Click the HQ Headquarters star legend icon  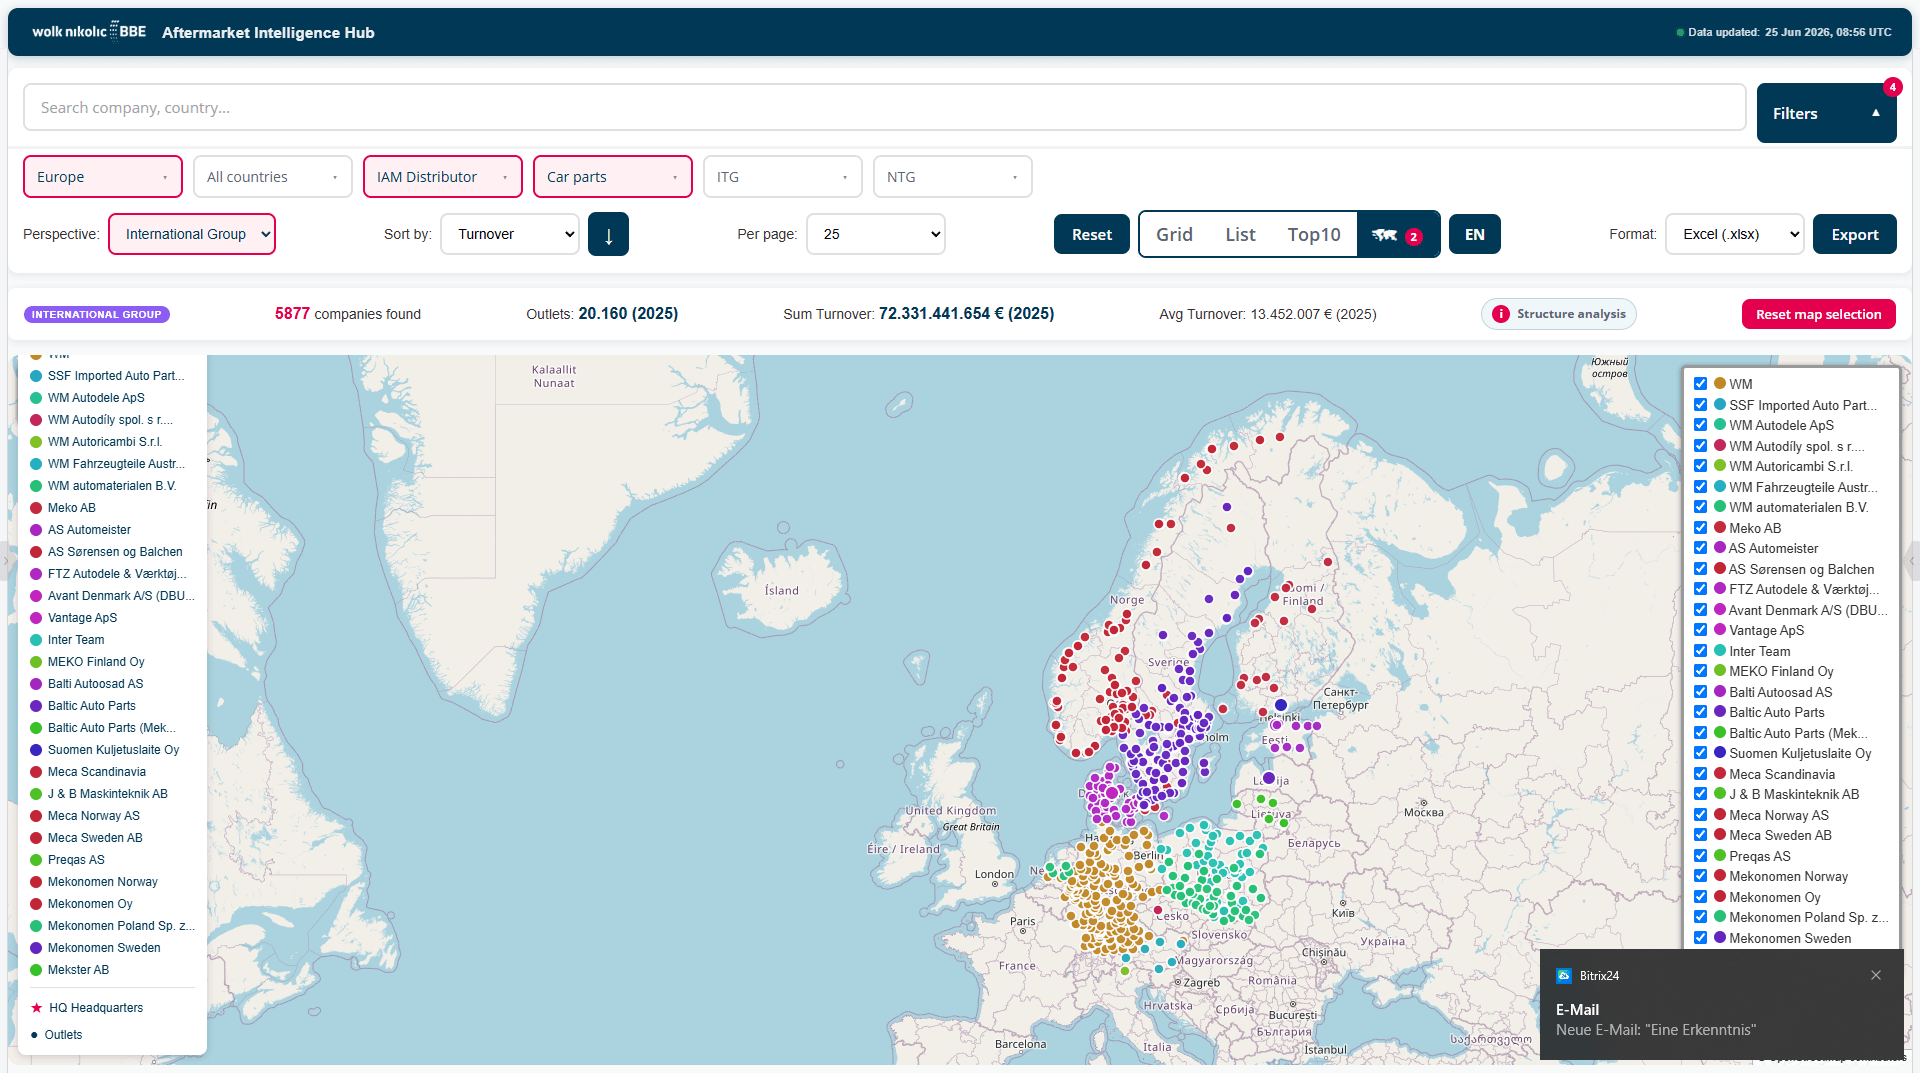[37, 1008]
